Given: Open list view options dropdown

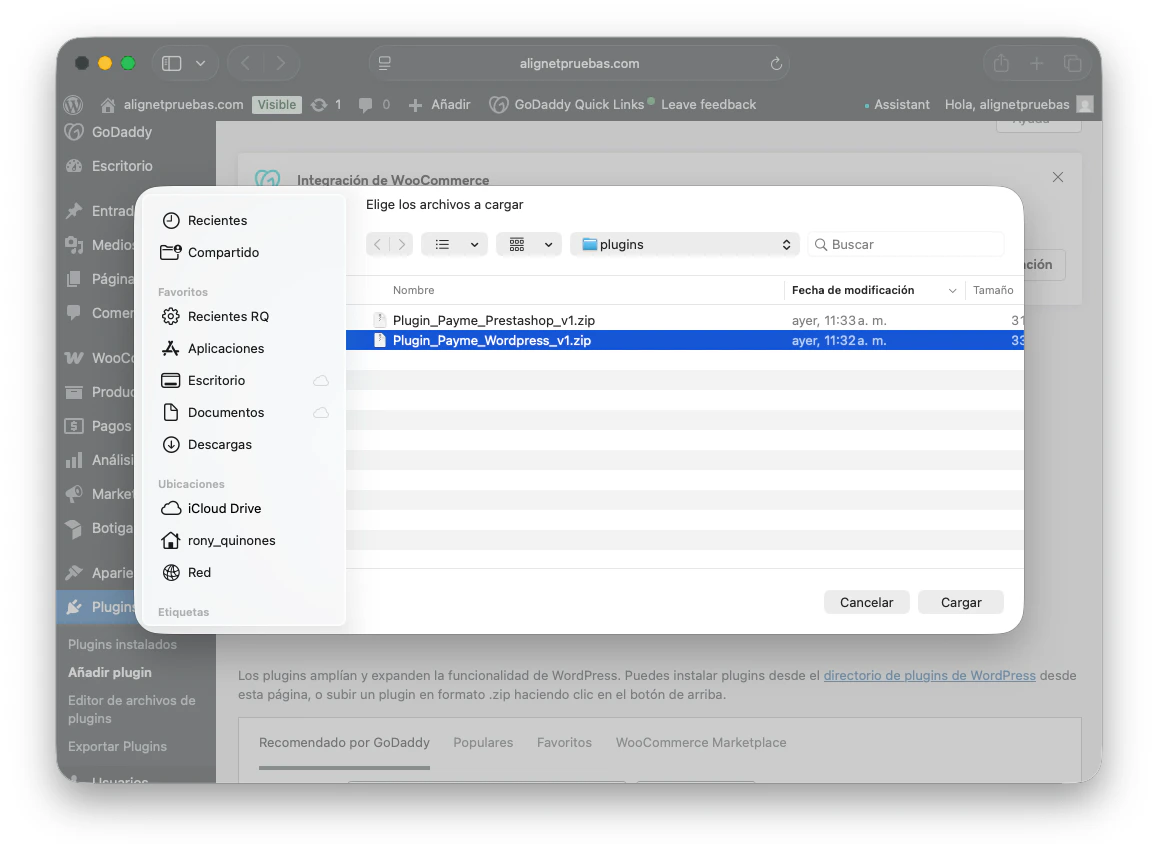Looking at the screenshot, I should (x=454, y=244).
